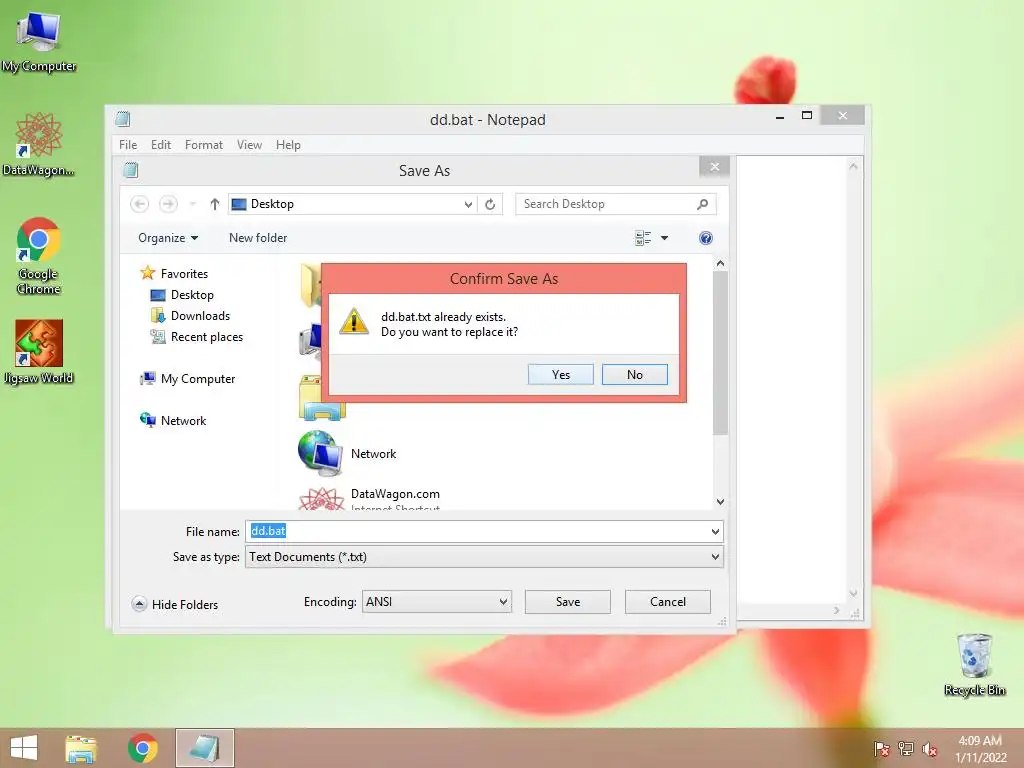Click the Action Center flag tray icon
Screen dimensions: 1024x768
(882, 749)
